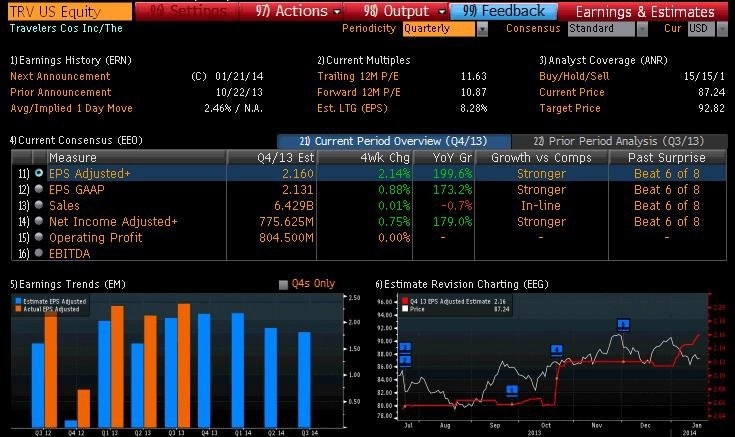Click the September event marker on revision chart
735x437 pixels.
tap(512, 391)
